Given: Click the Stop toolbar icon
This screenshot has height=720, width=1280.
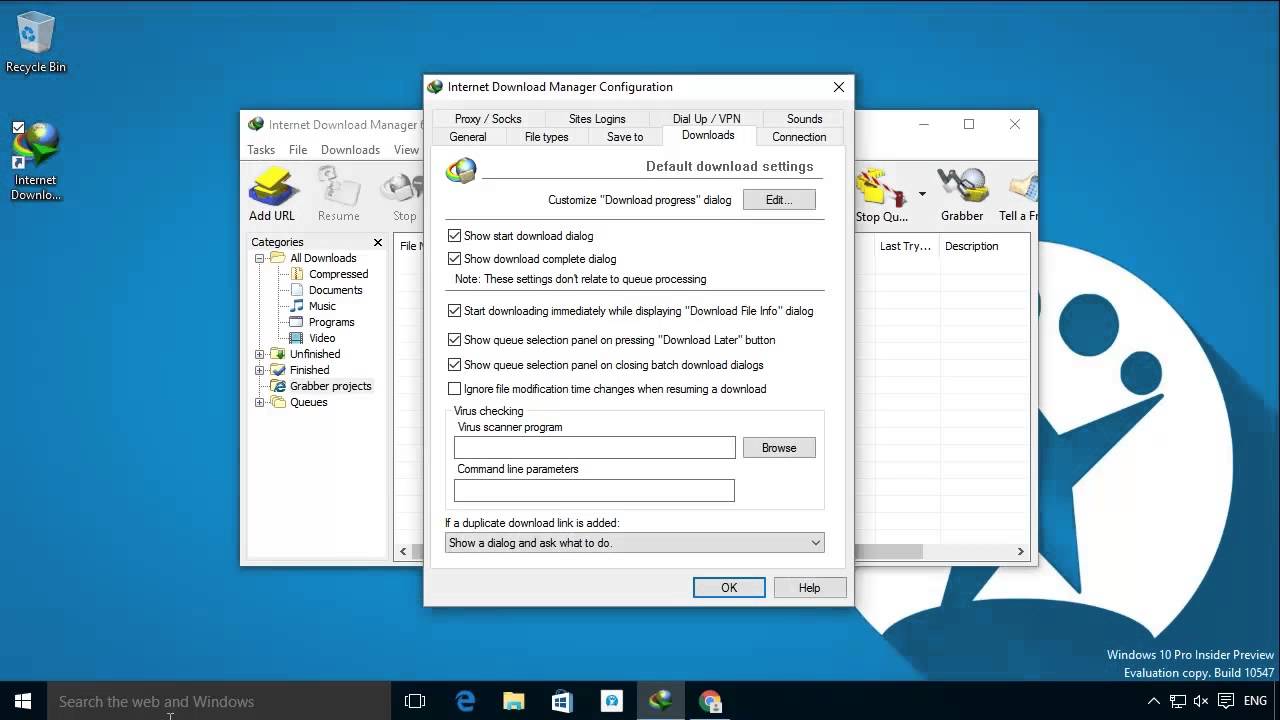Looking at the screenshot, I should 404,194.
